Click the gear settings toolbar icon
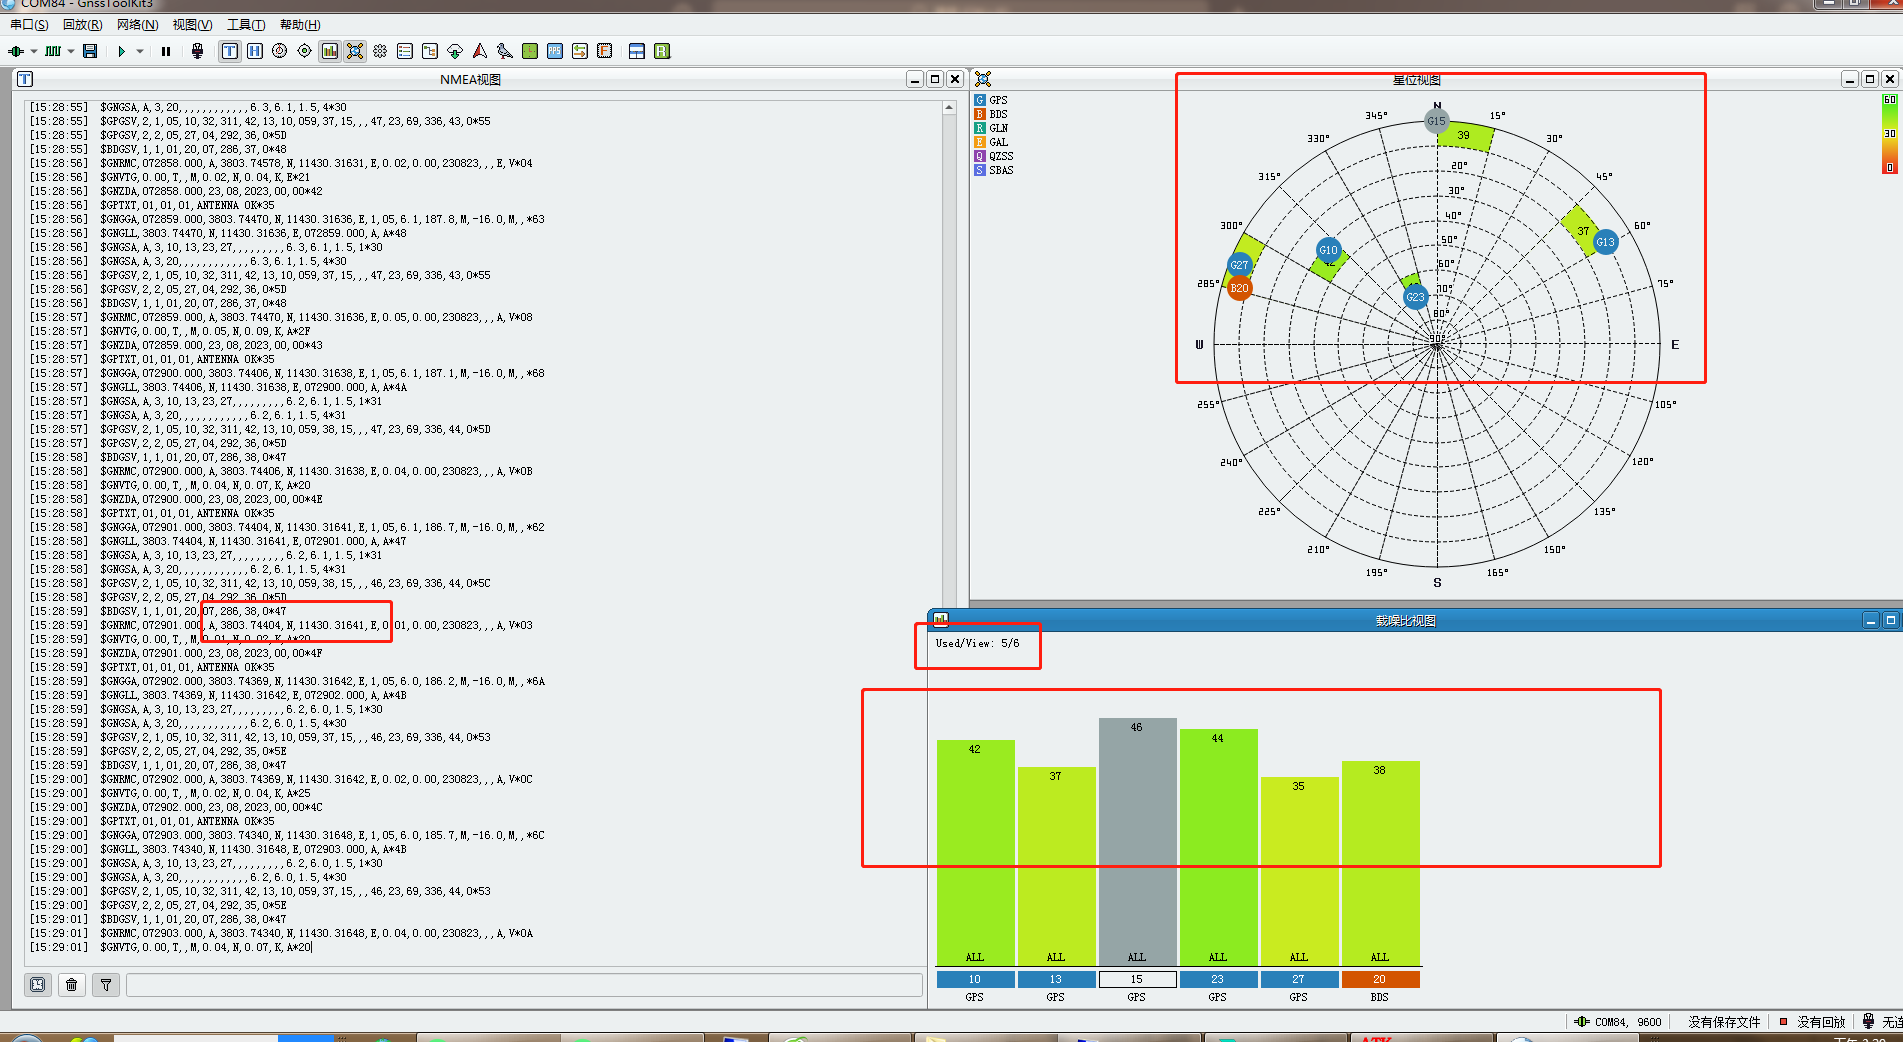Viewport: 1903px width, 1042px height. click(x=380, y=51)
